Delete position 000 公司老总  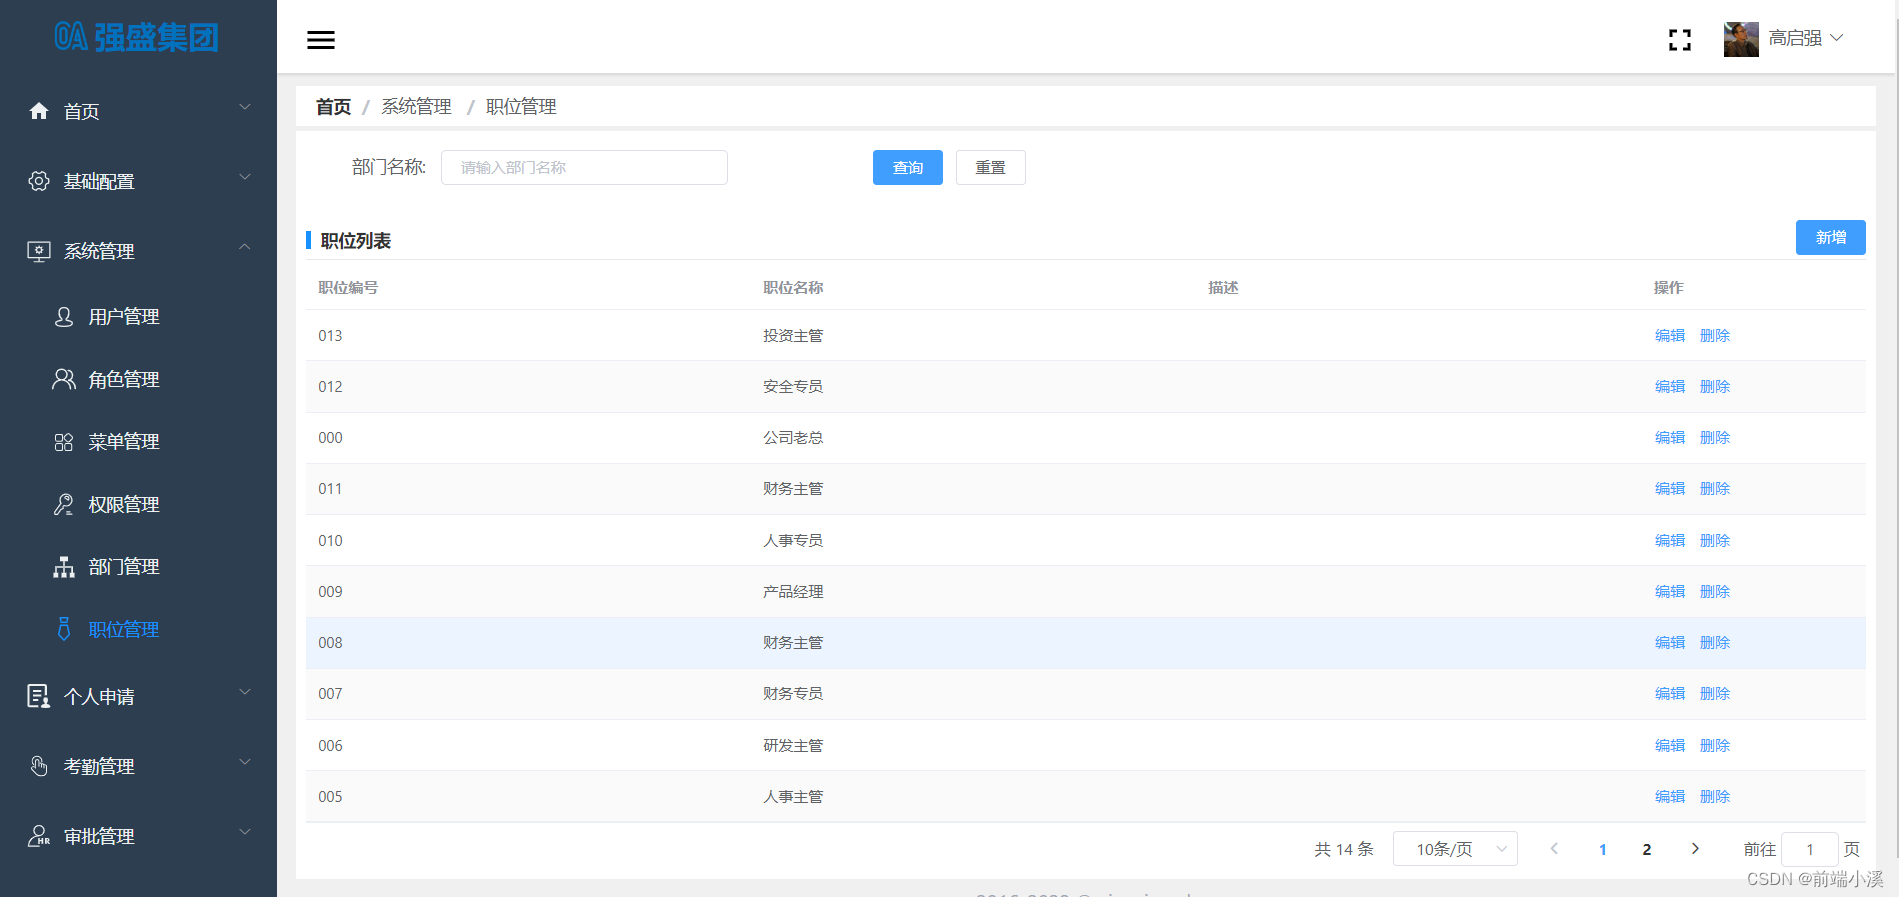(x=1715, y=438)
